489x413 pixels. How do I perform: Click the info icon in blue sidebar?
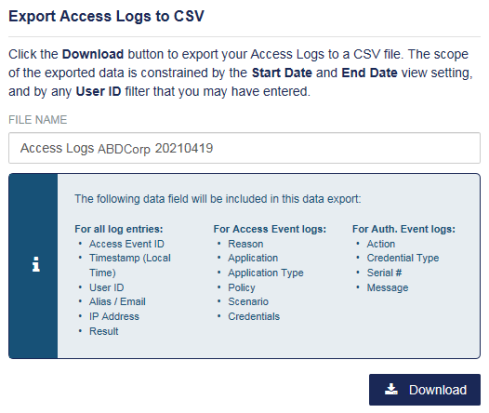pos(36,265)
